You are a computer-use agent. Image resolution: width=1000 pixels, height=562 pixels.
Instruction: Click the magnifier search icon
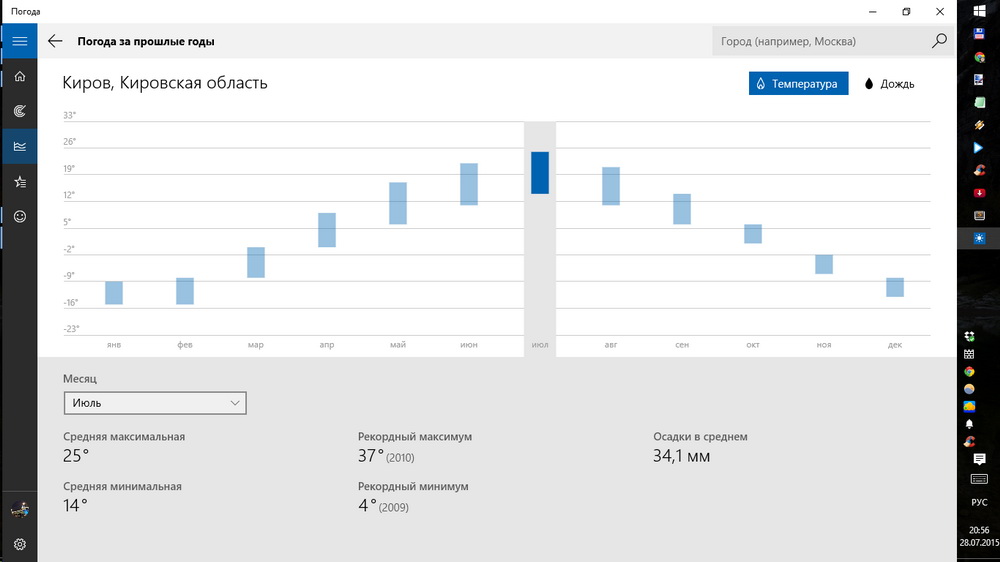coord(938,42)
